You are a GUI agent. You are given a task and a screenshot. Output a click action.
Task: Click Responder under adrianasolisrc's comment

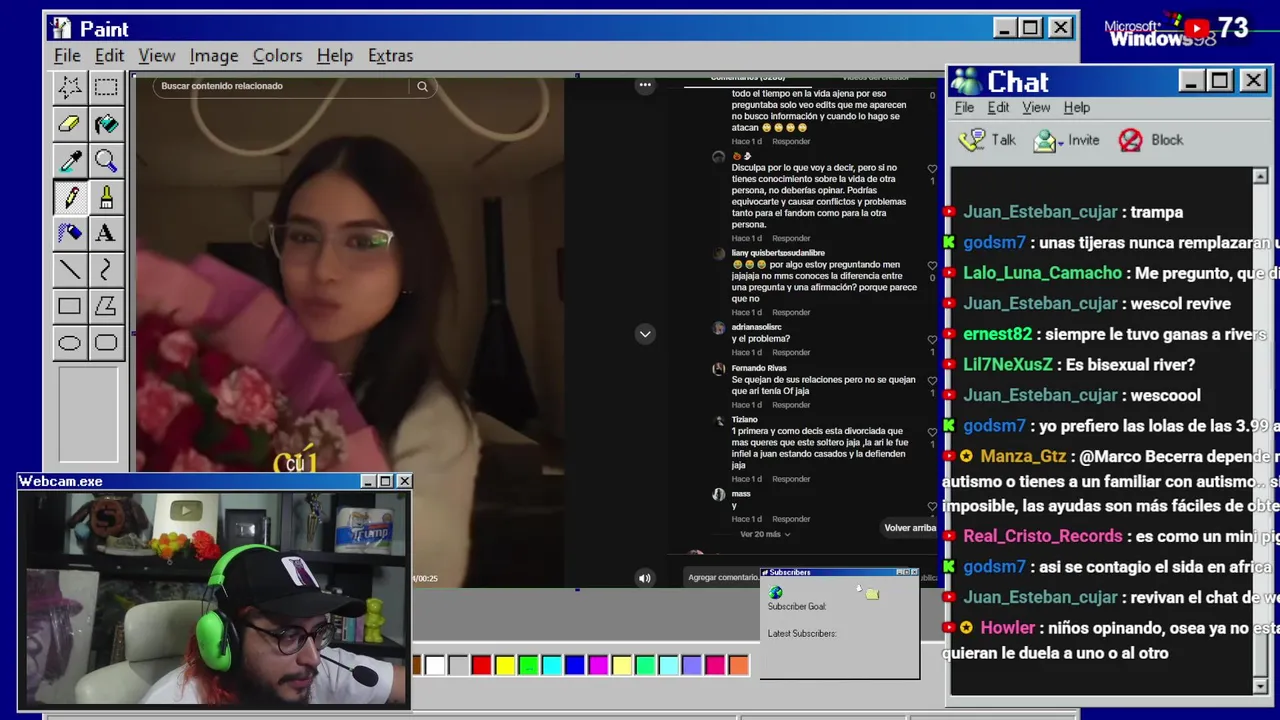coord(791,352)
